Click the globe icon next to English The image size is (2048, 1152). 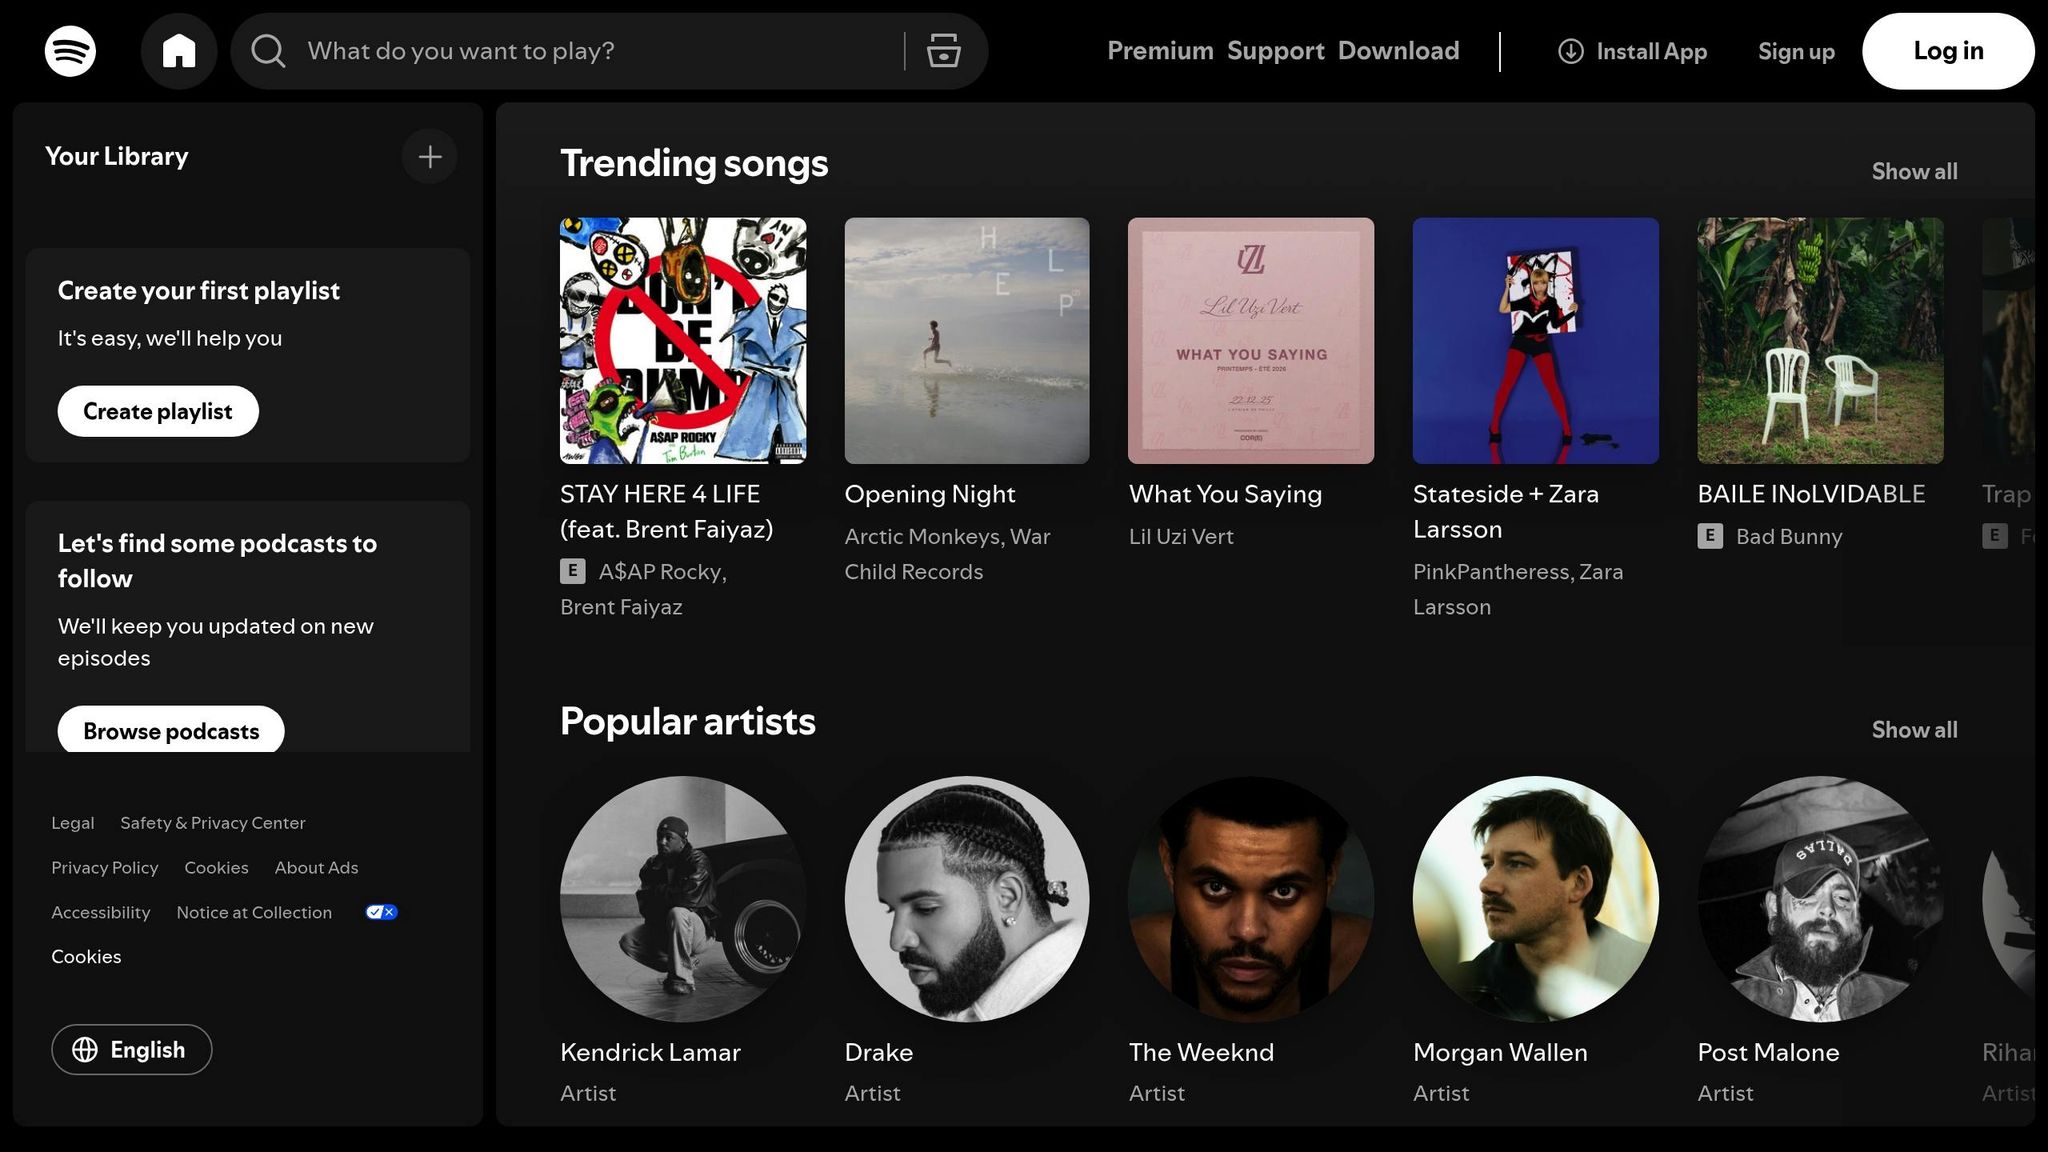85,1049
